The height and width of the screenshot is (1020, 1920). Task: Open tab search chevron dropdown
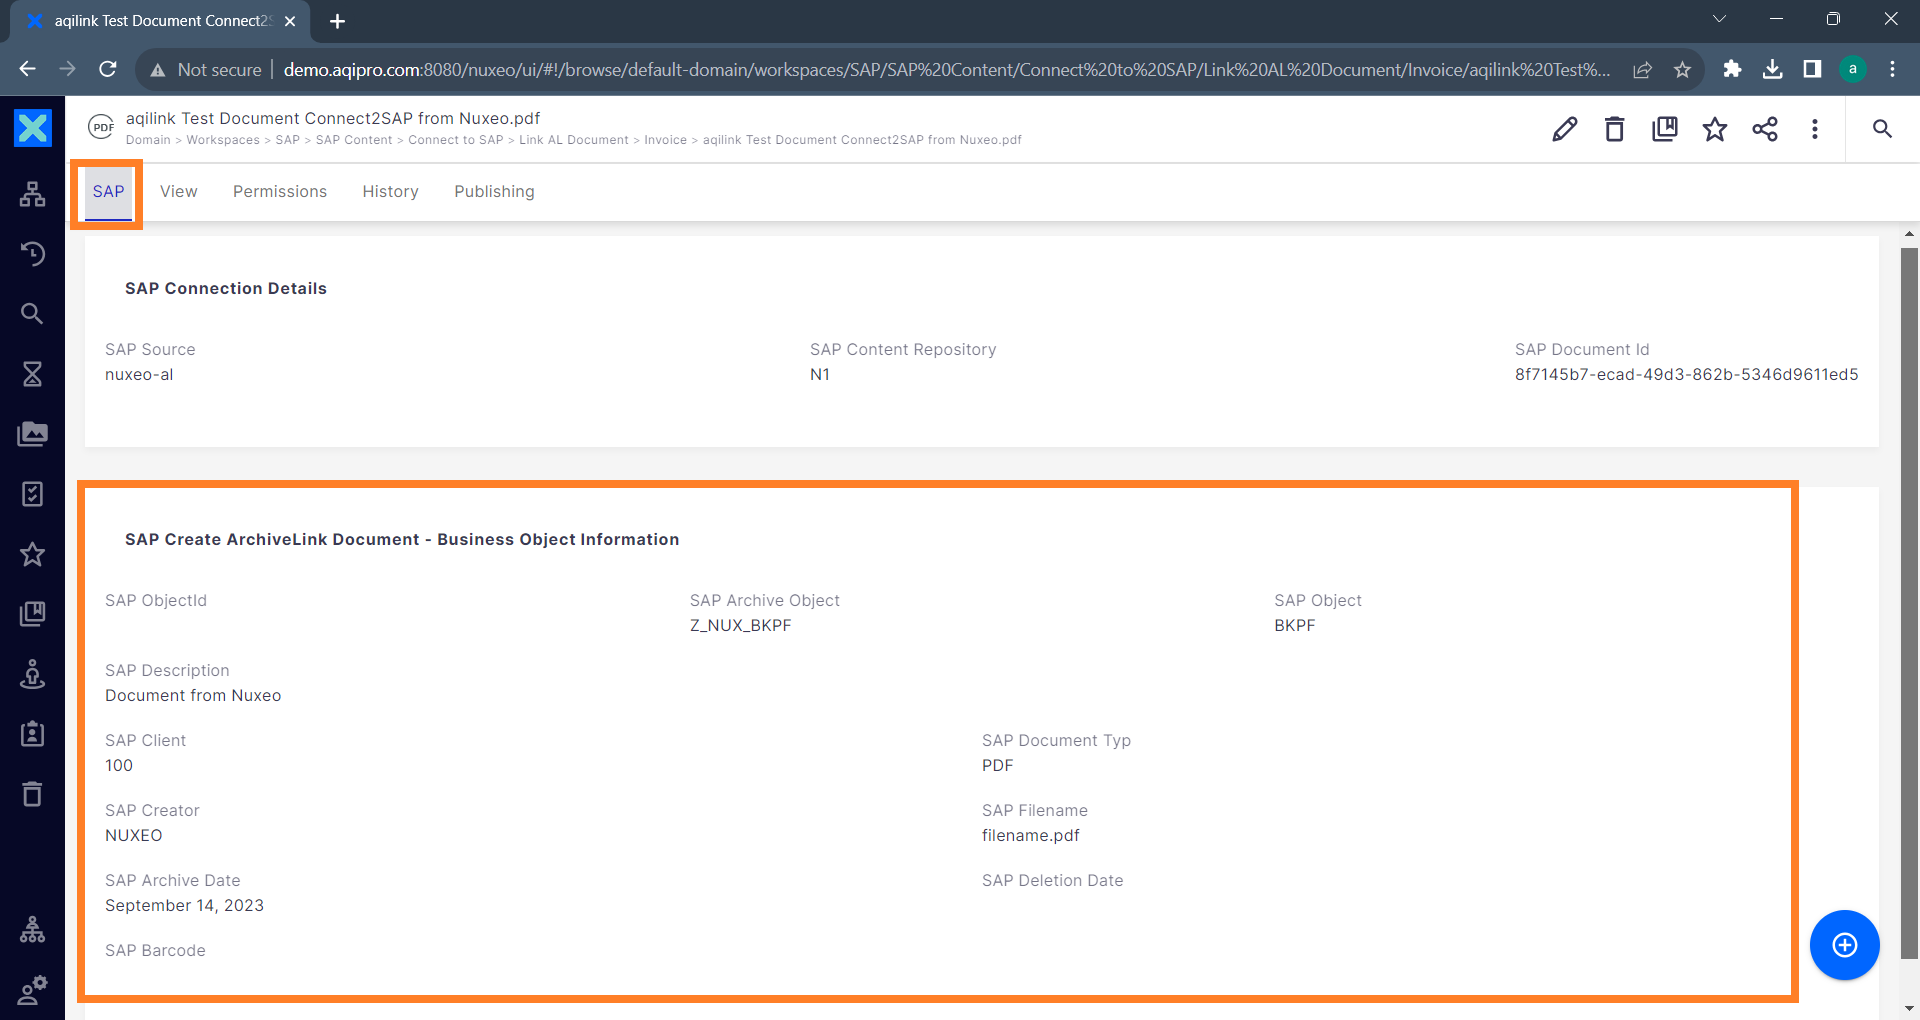click(1720, 19)
